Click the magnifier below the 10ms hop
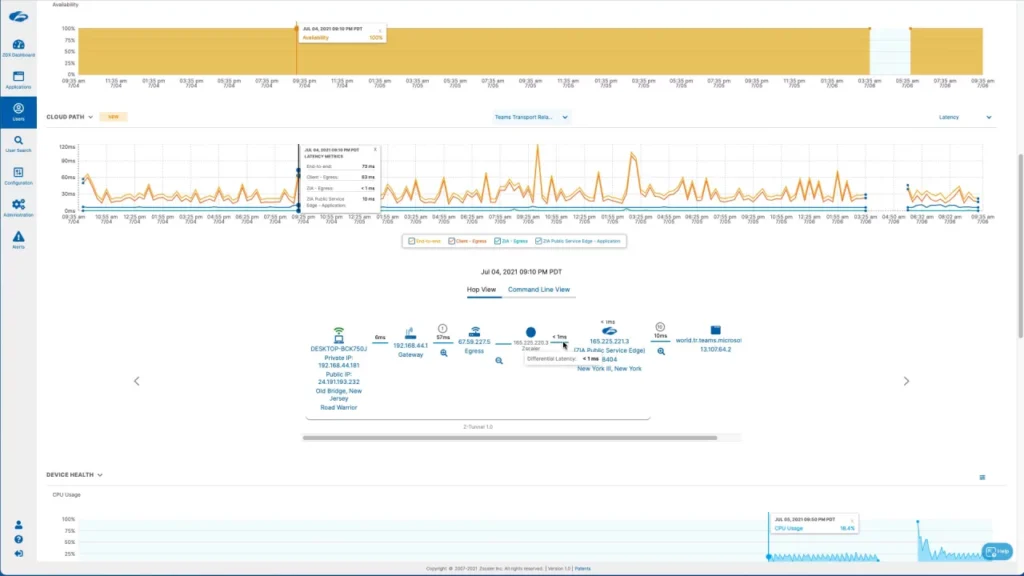This screenshot has height=576, width=1024. [661, 351]
